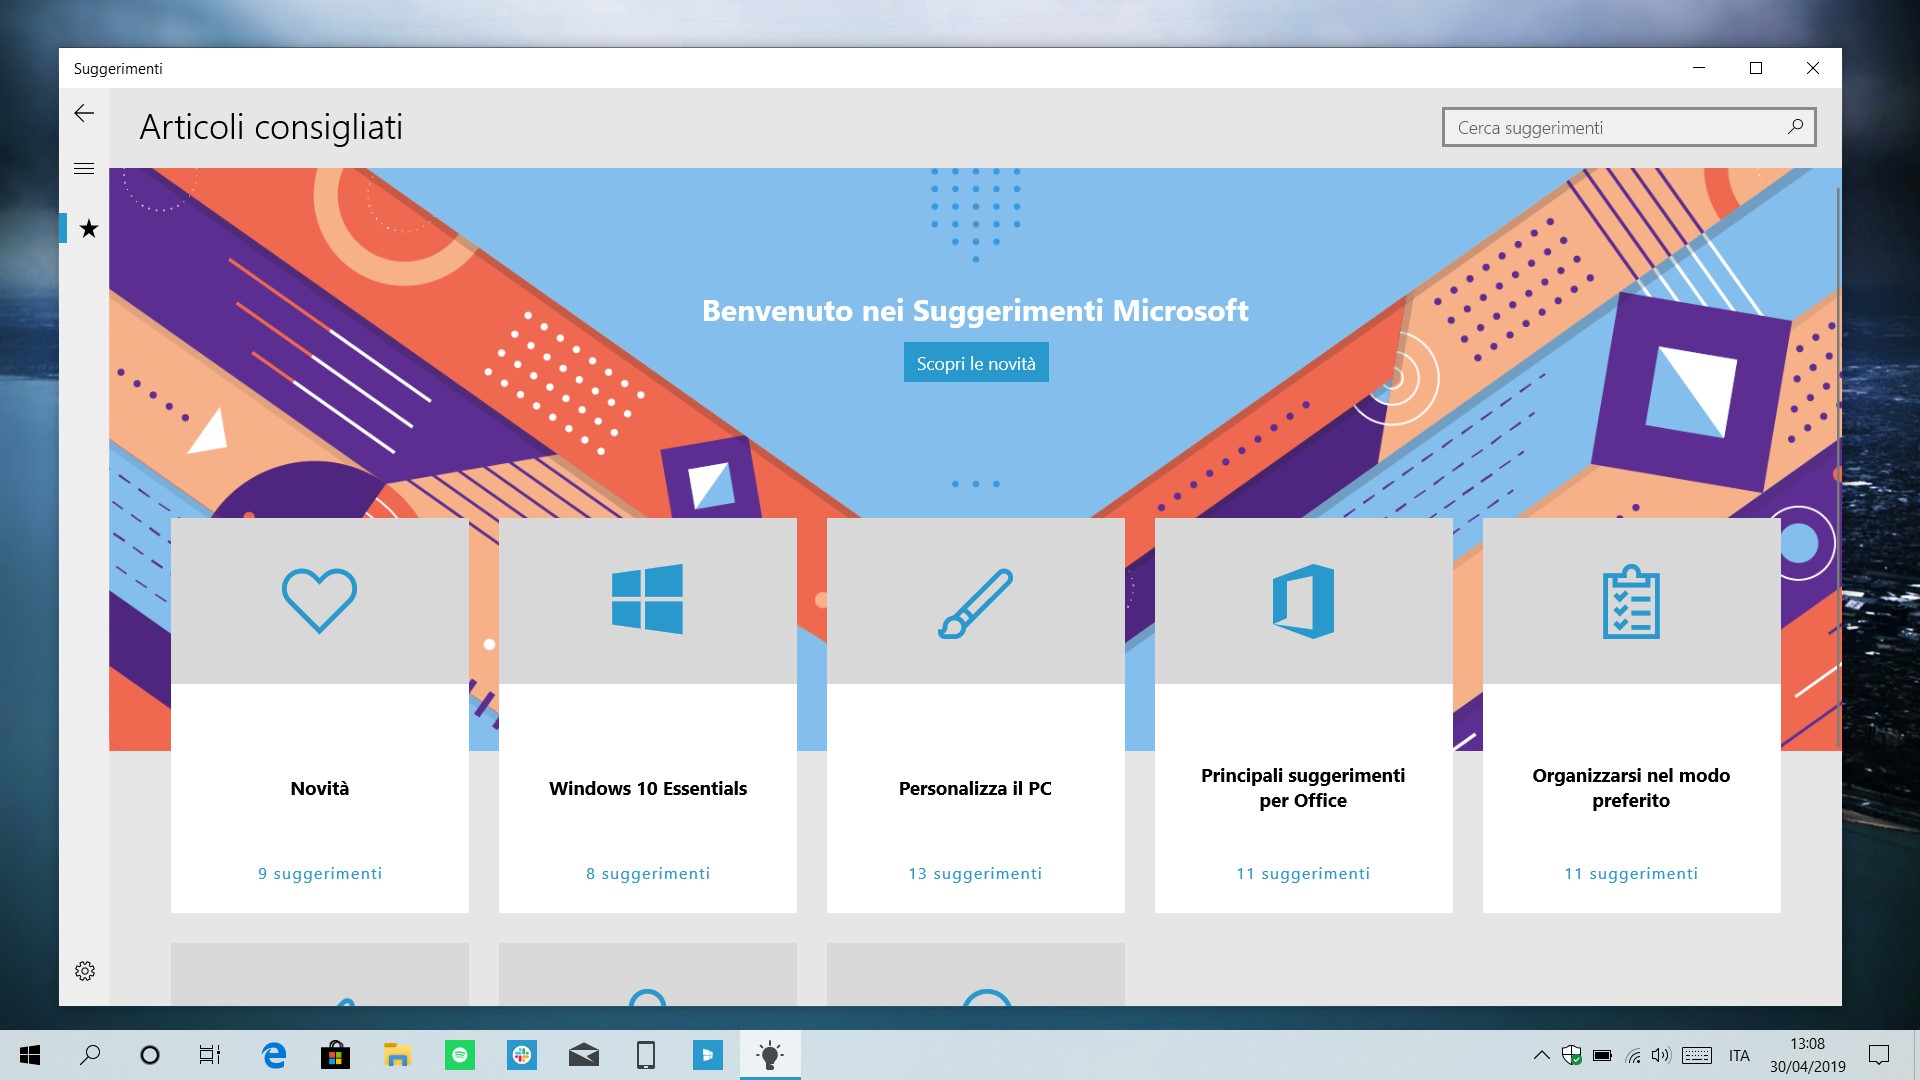This screenshot has height=1080, width=1920.
Task: Open Task View on the taskbar
Action: coord(210,1055)
